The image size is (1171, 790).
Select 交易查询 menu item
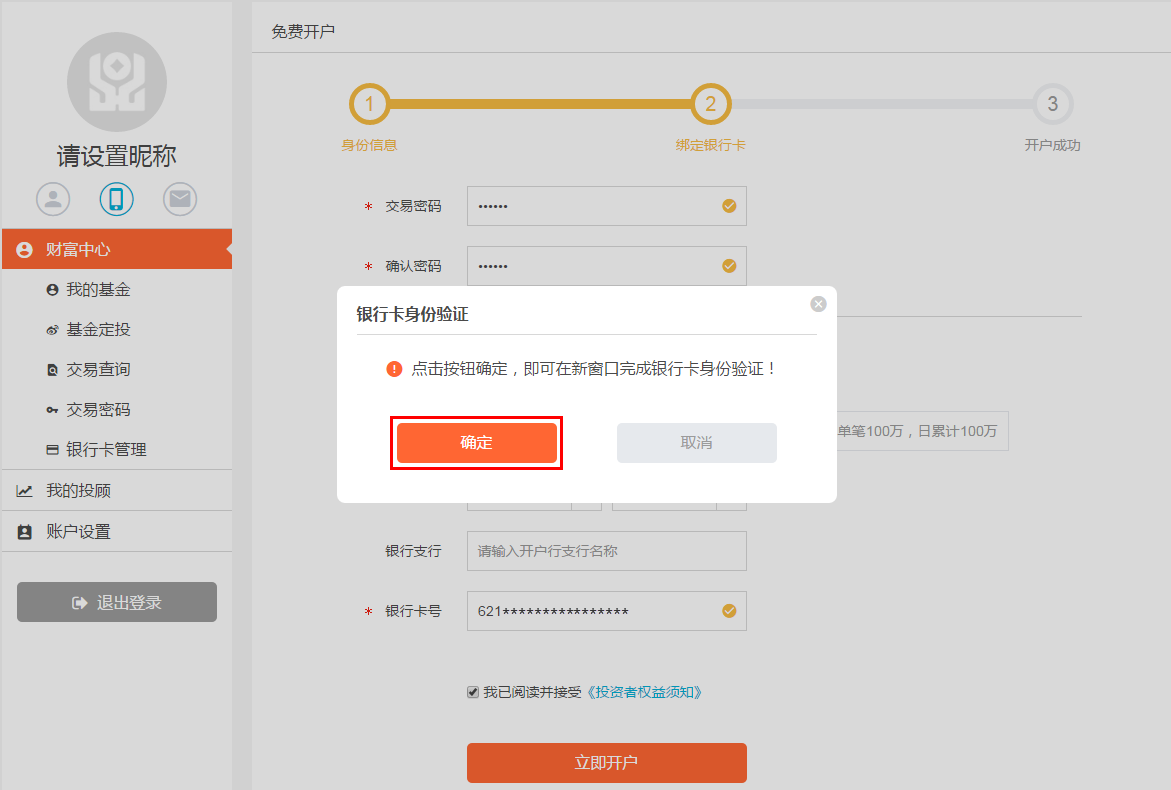[98, 370]
